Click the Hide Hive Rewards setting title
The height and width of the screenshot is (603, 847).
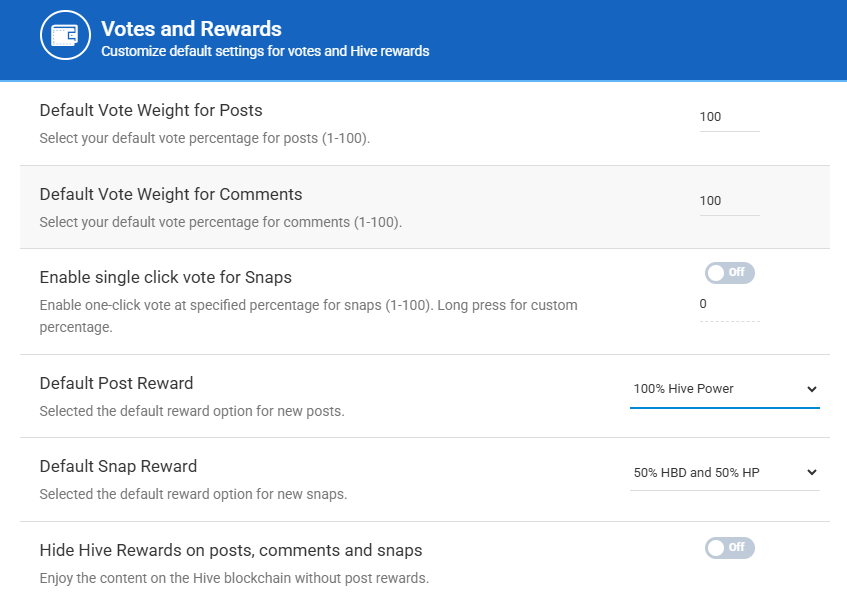(231, 550)
